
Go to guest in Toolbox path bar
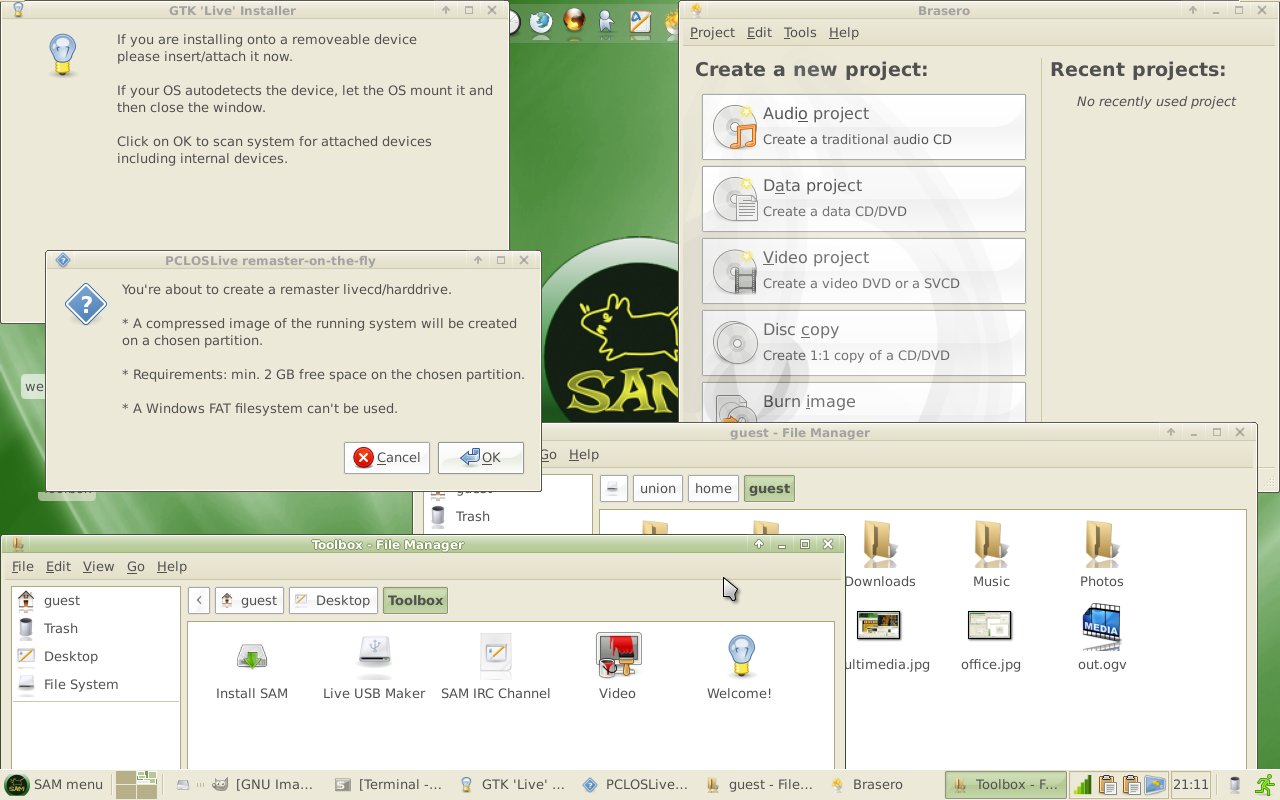coord(249,600)
